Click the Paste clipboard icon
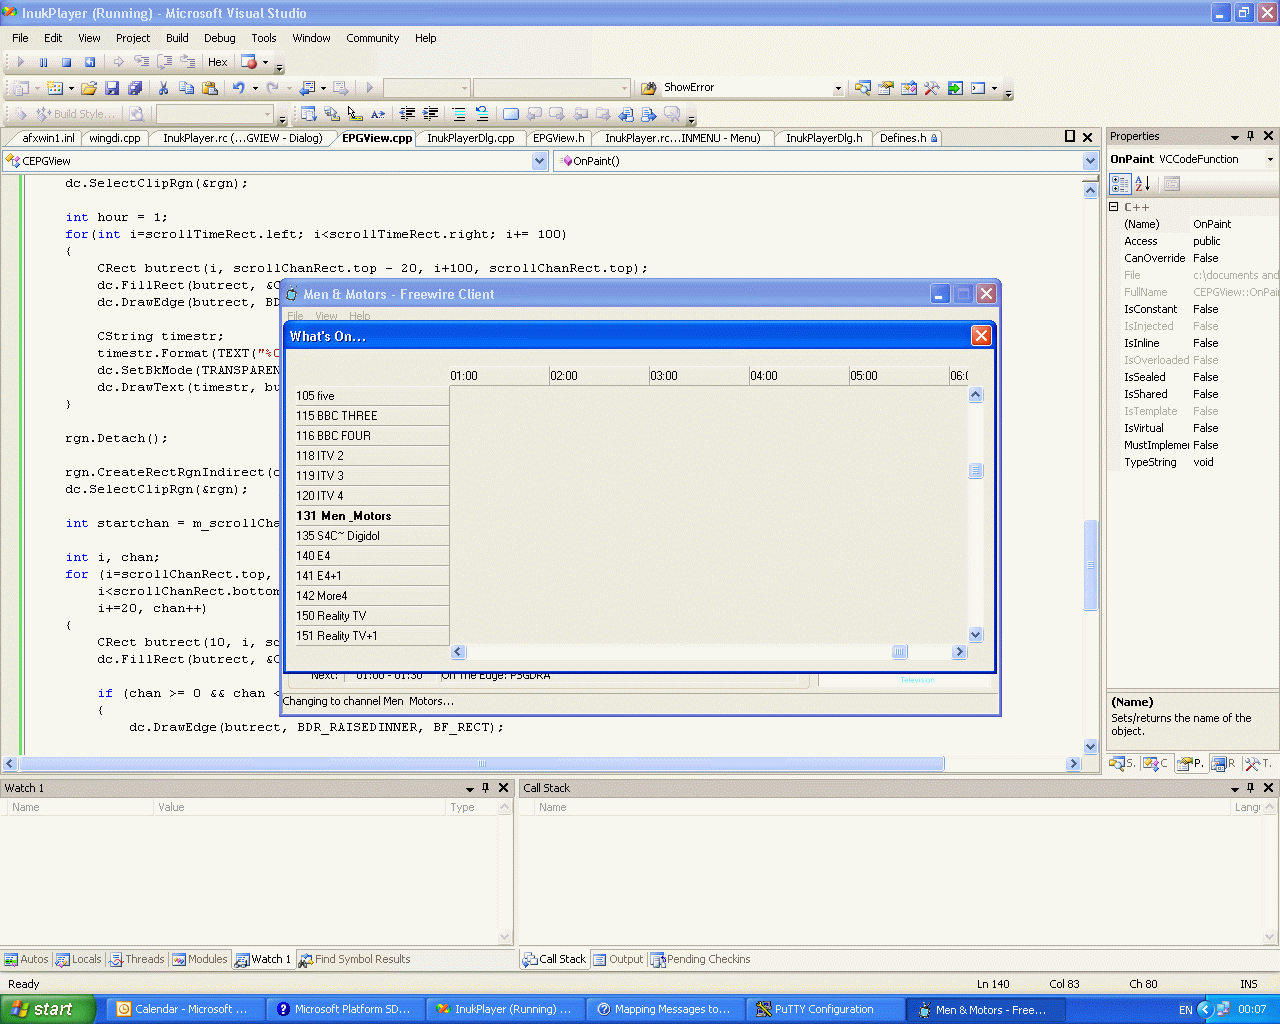This screenshot has width=1280, height=1024. [209, 88]
